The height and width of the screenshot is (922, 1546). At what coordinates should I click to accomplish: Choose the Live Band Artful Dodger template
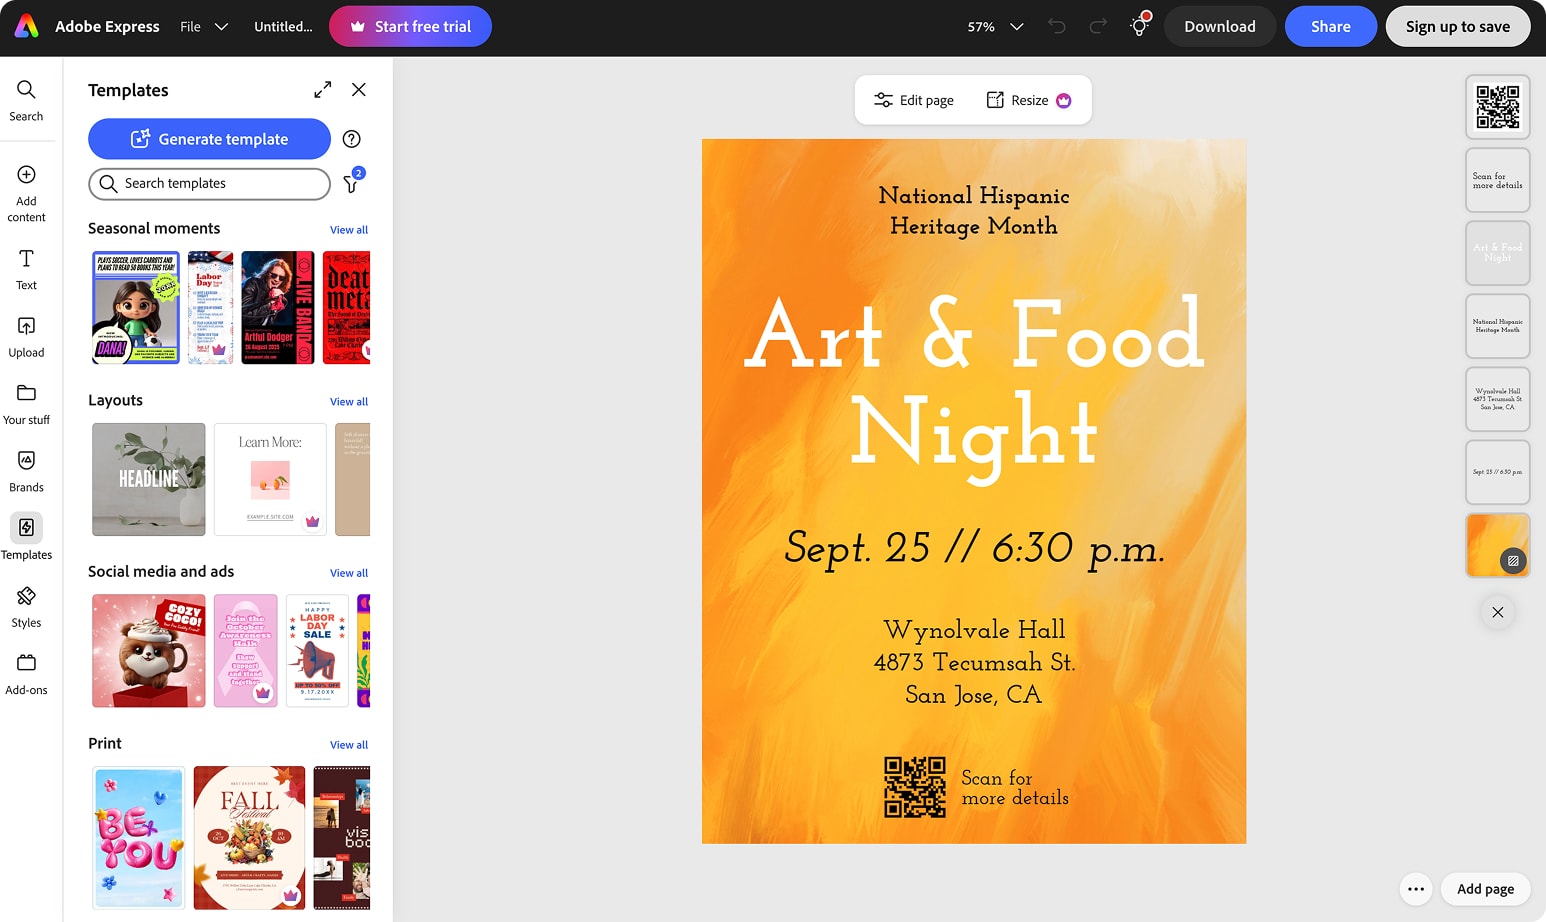(278, 307)
